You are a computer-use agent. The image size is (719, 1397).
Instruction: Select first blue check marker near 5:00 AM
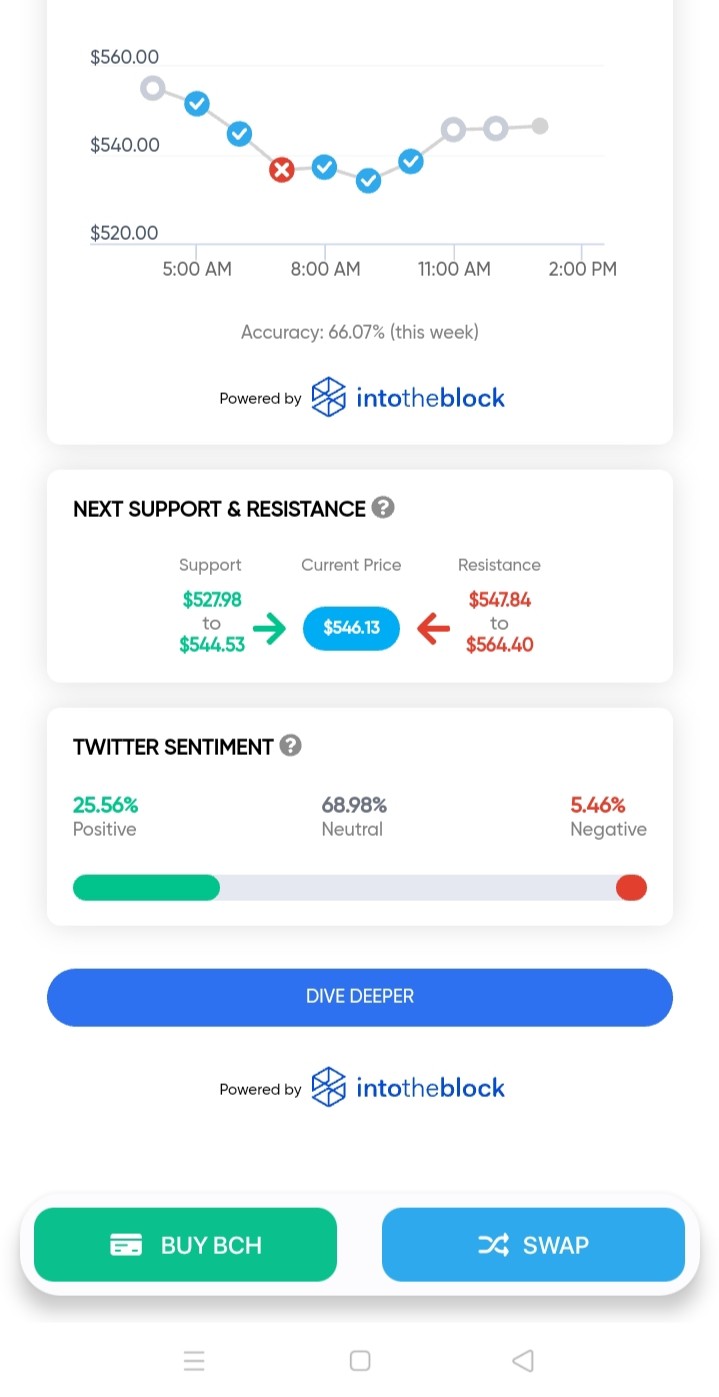197,103
